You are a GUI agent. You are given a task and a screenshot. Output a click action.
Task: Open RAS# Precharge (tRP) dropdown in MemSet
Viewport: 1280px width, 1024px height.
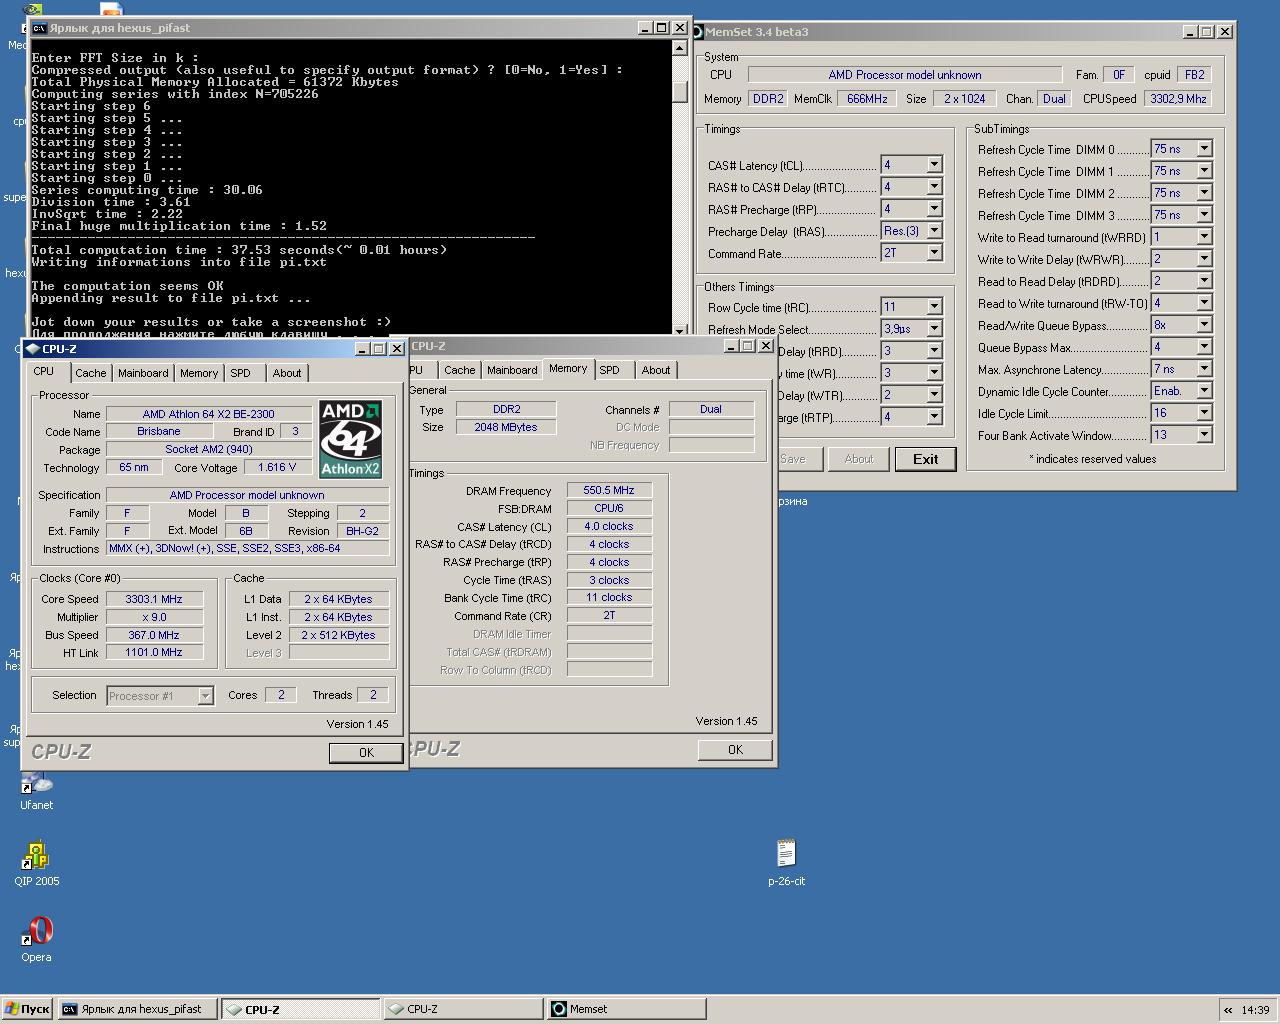point(934,209)
